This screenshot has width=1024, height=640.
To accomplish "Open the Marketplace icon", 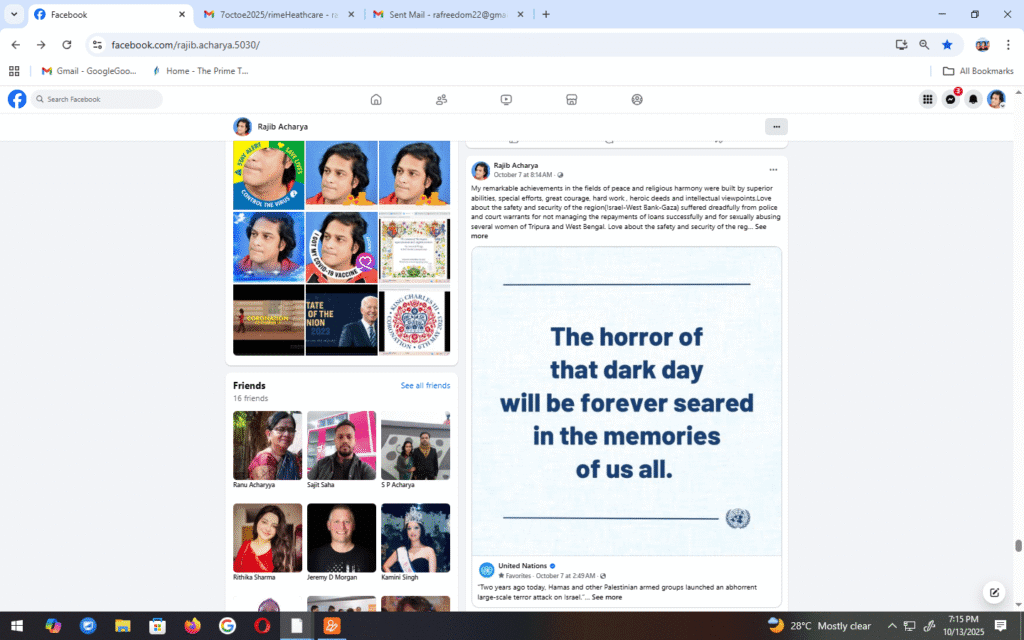I will pos(572,99).
